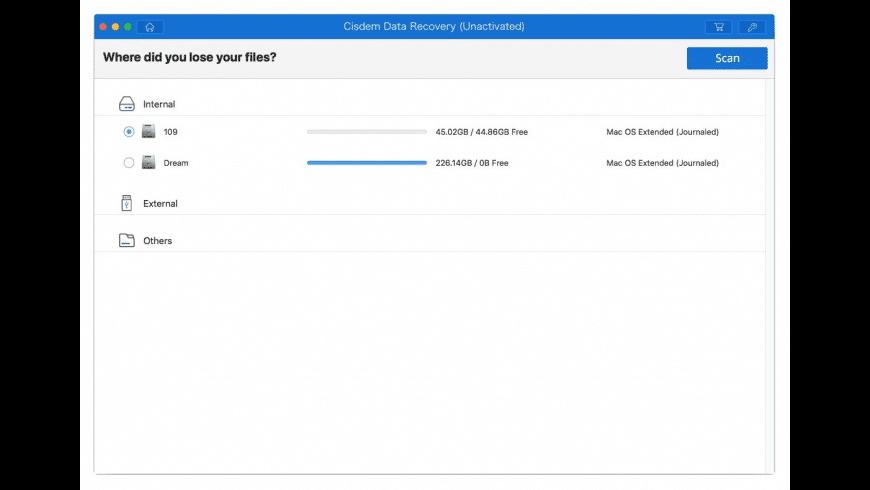Collapse the Internal section label
Image resolution: width=870 pixels, height=490 pixels.
[159, 104]
